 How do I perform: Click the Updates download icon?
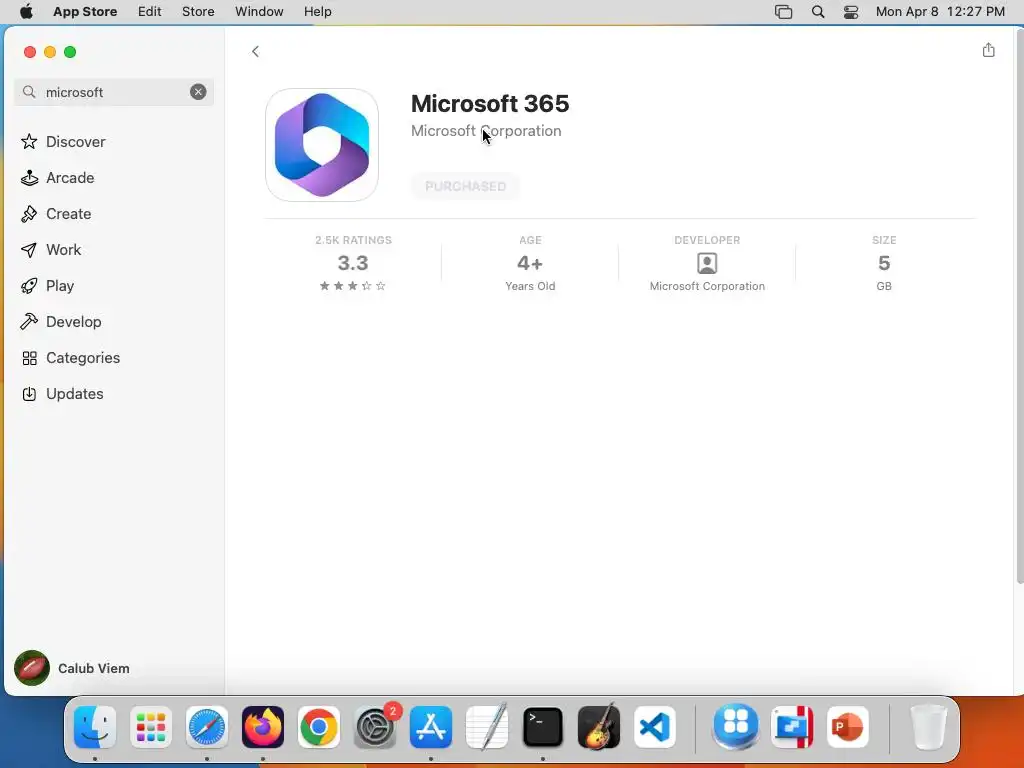[x=29, y=394]
